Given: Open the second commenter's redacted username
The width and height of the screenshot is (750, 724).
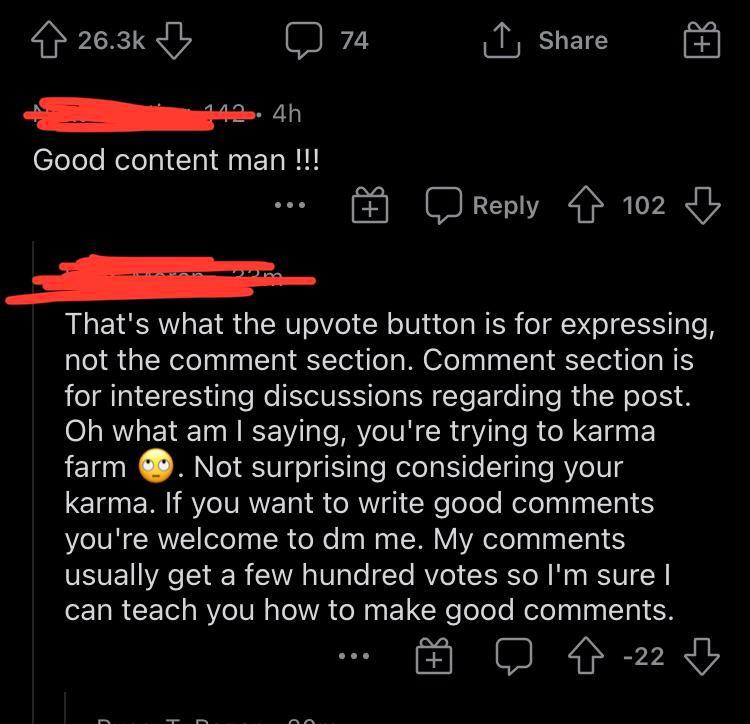Looking at the screenshot, I should point(160,279).
